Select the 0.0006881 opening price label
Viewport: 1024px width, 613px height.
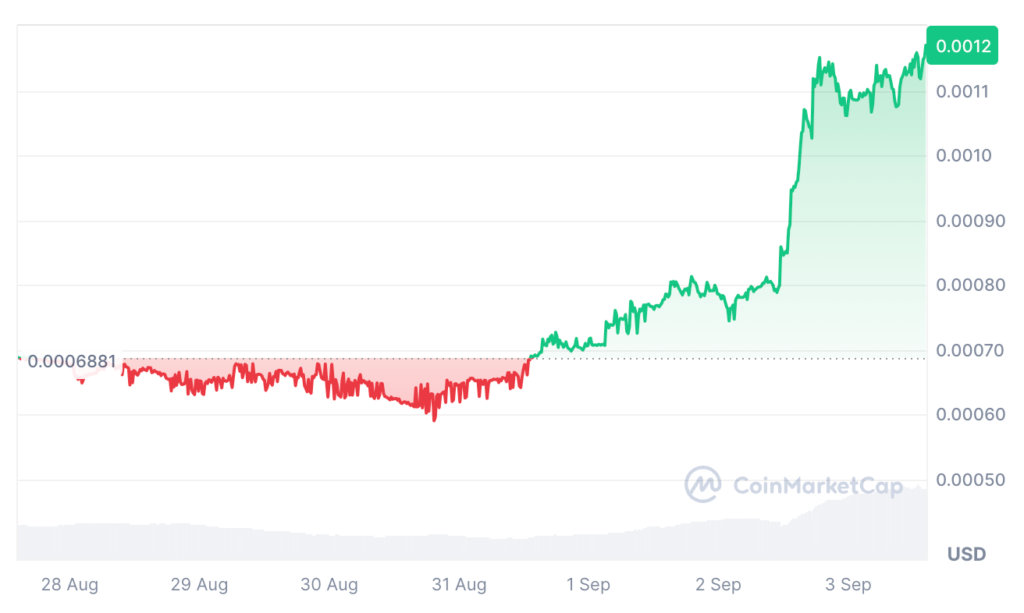[72, 361]
